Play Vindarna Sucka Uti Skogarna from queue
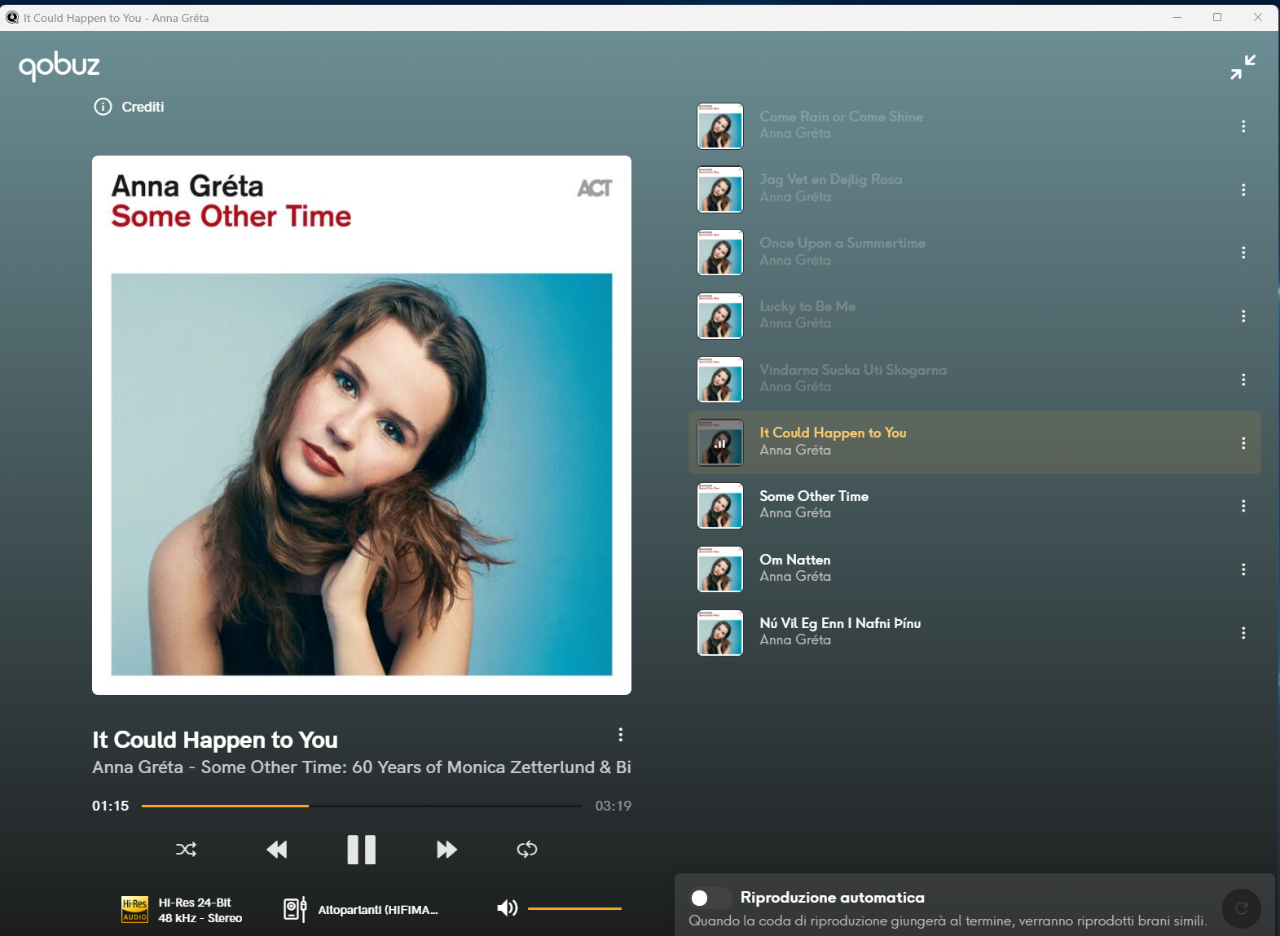The height and width of the screenshot is (936, 1280). pyautogui.click(x=975, y=380)
